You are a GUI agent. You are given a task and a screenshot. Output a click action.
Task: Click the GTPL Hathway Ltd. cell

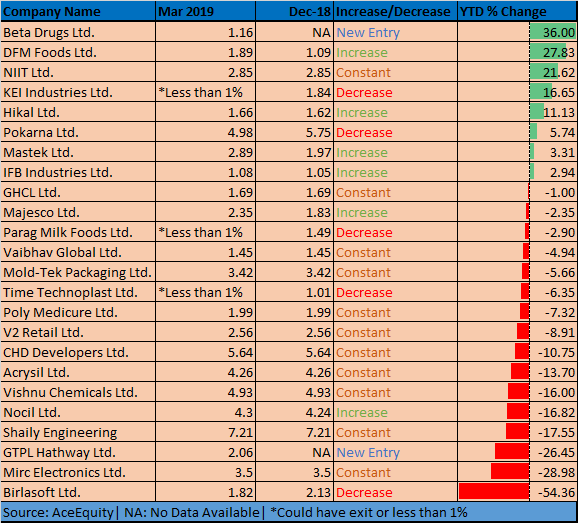pyautogui.click(x=78, y=453)
